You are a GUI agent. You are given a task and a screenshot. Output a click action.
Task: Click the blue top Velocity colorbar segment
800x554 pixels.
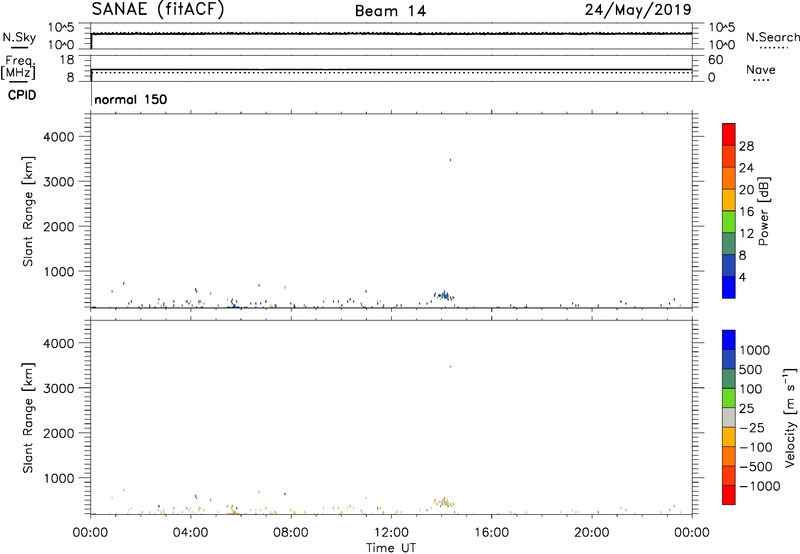tap(729, 340)
